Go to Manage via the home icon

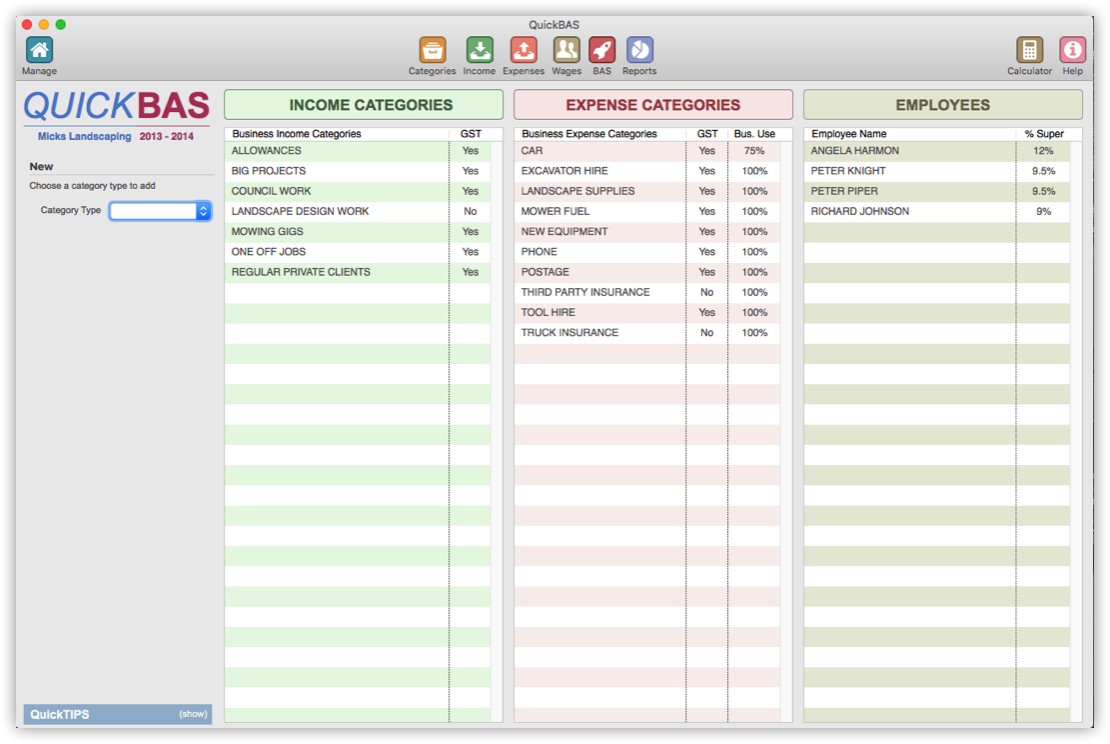pos(39,47)
